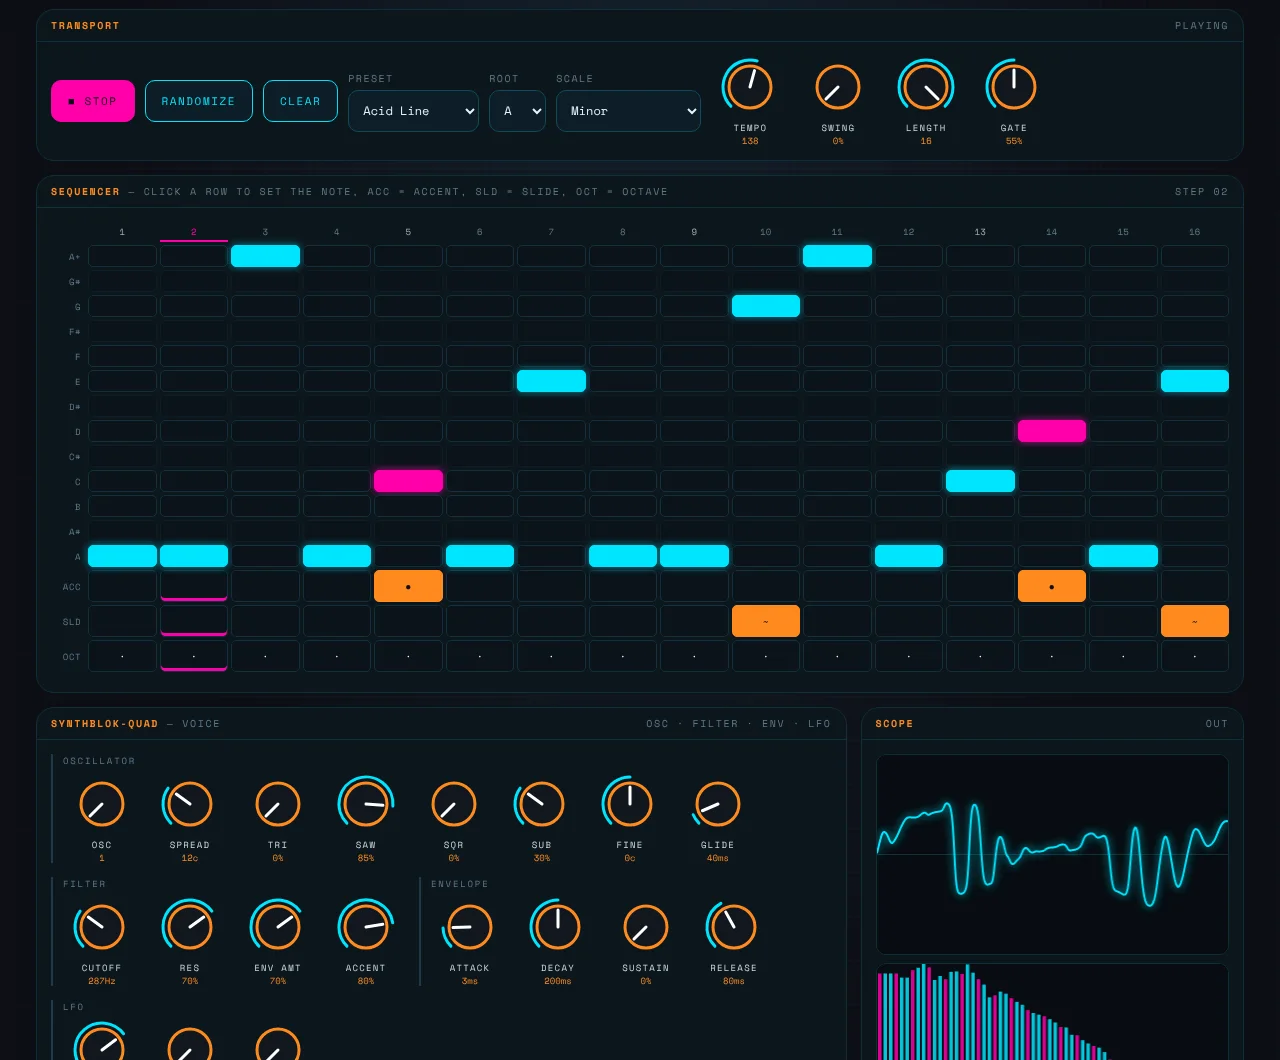1280x1060 pixels.
Task: Click the first LFO knob
Action: [102, 1046]
